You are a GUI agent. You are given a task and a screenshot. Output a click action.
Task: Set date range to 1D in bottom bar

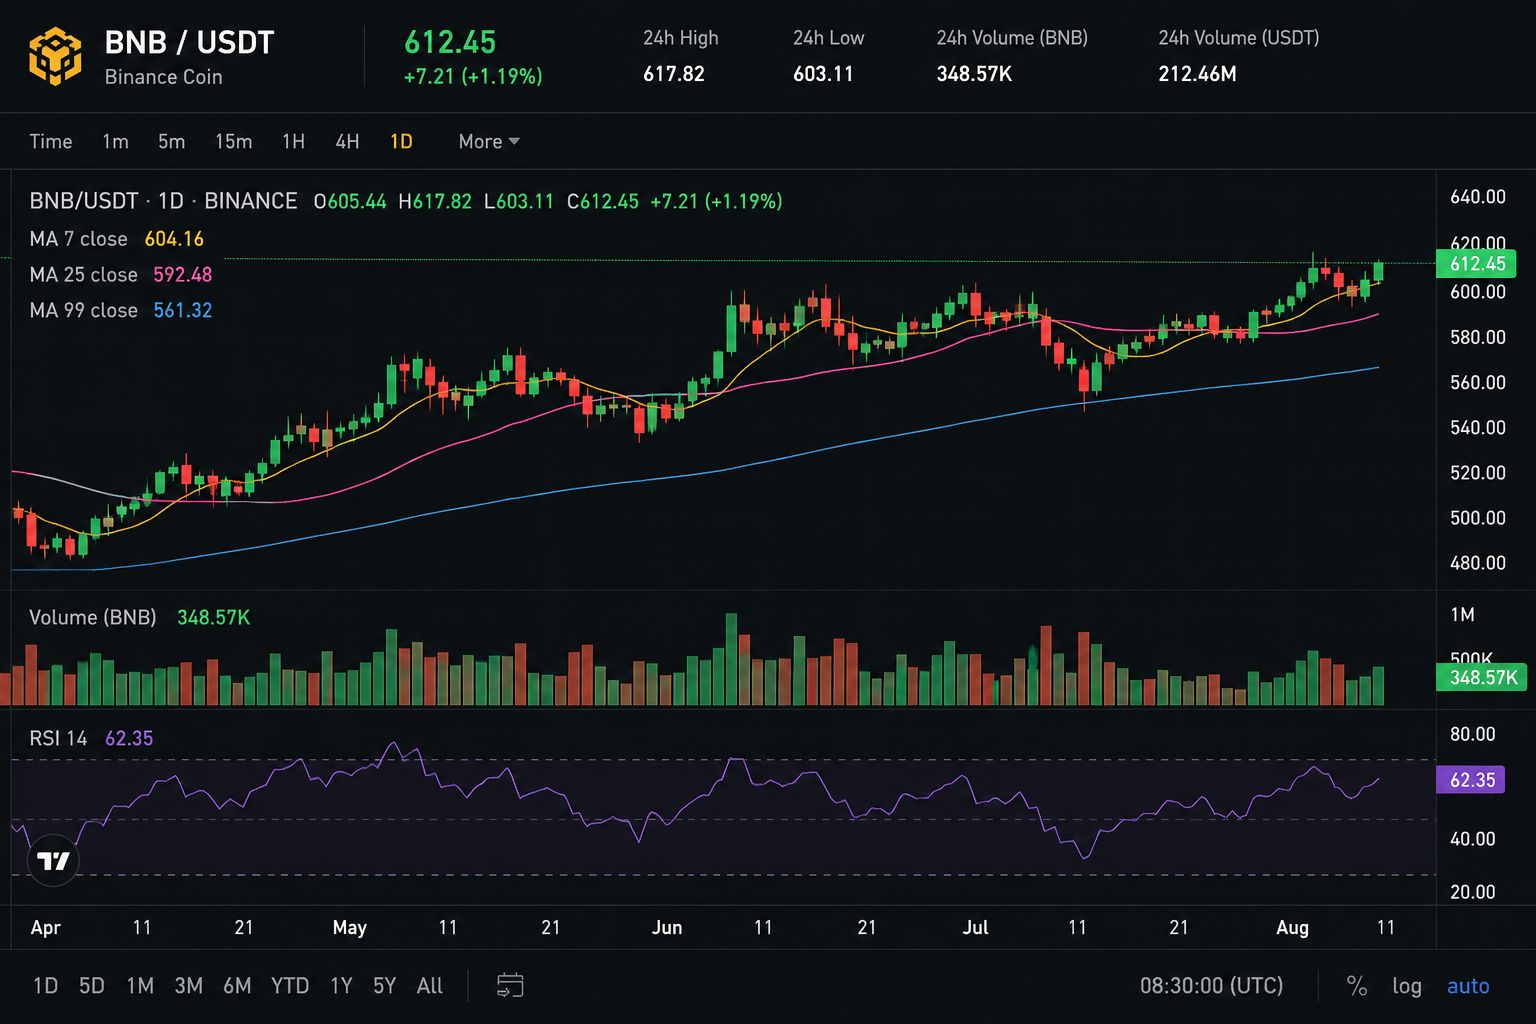[x=45, y=986]
